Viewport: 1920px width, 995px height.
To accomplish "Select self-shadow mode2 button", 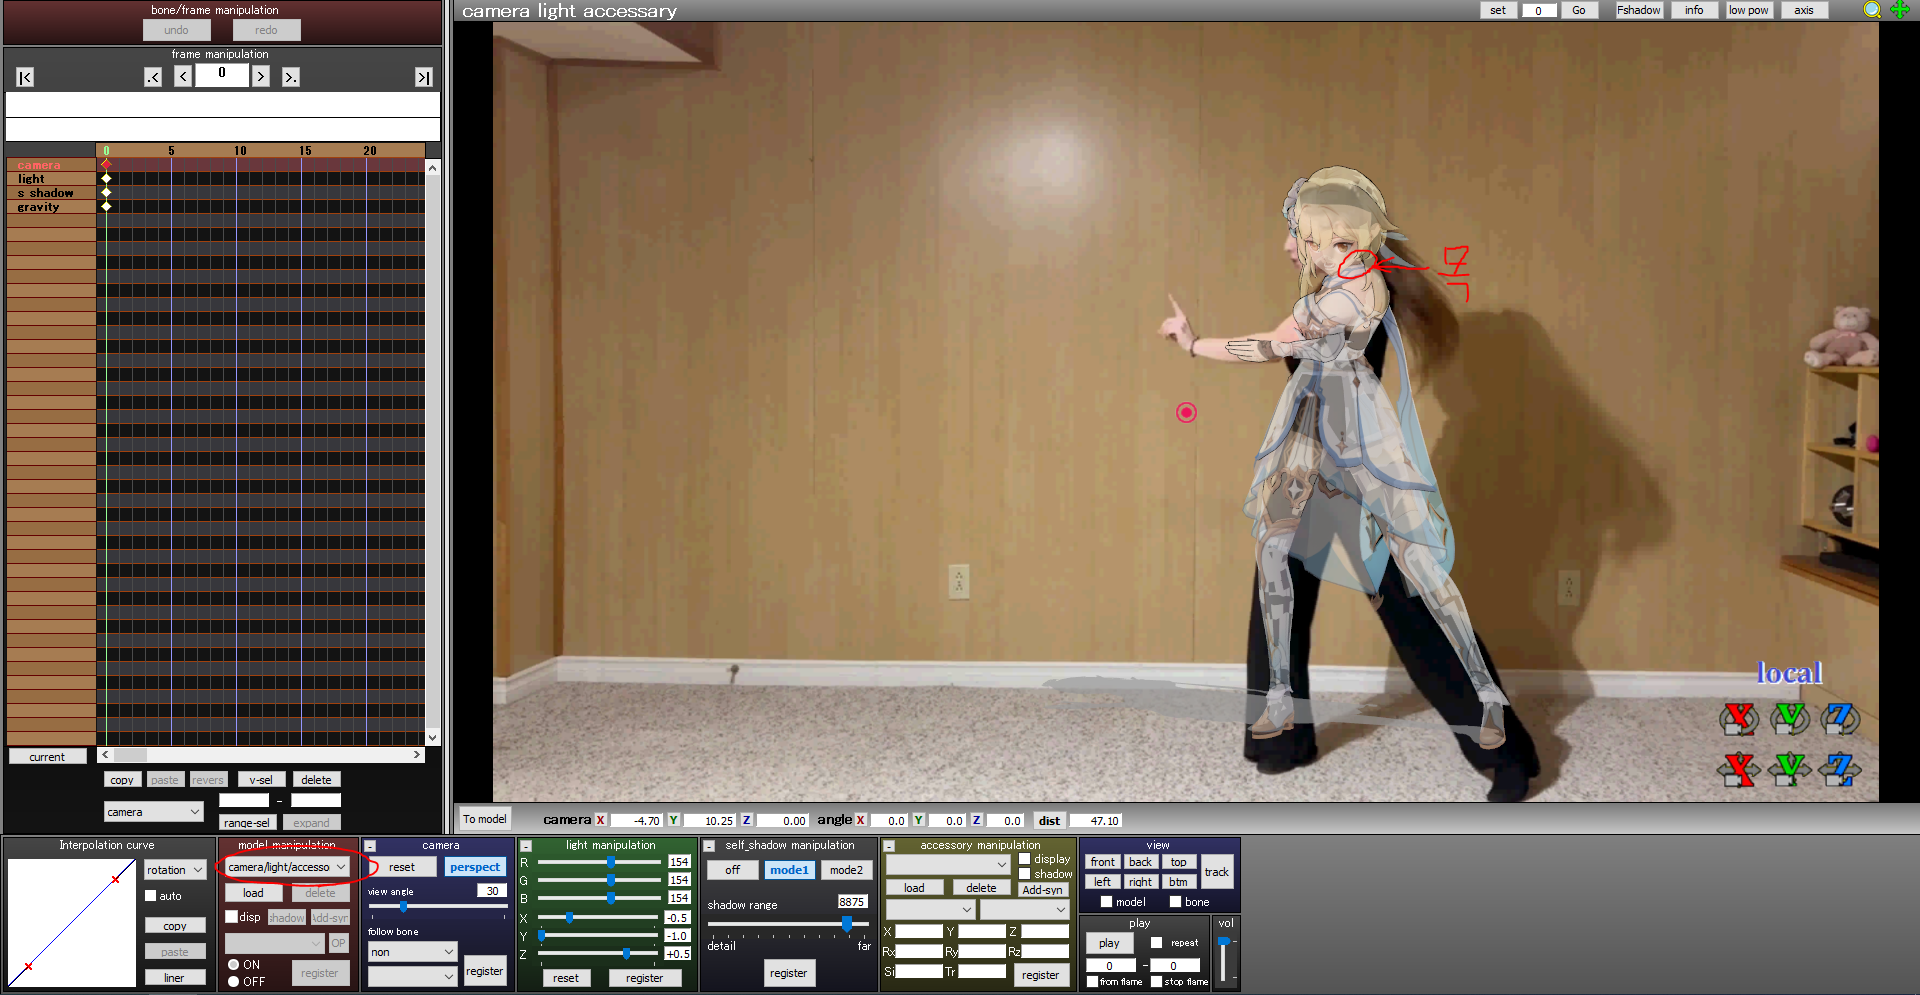I will pos(846,870).
